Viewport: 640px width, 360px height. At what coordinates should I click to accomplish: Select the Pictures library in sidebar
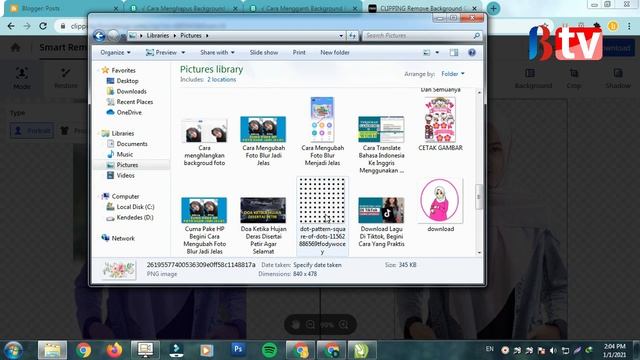point(127,165)
